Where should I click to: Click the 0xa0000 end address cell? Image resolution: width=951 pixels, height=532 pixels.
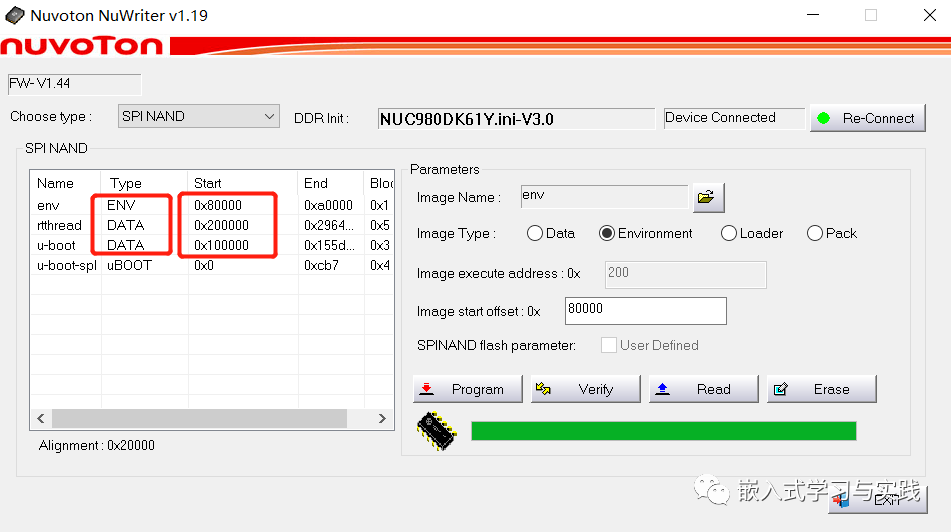pos(328,205)
